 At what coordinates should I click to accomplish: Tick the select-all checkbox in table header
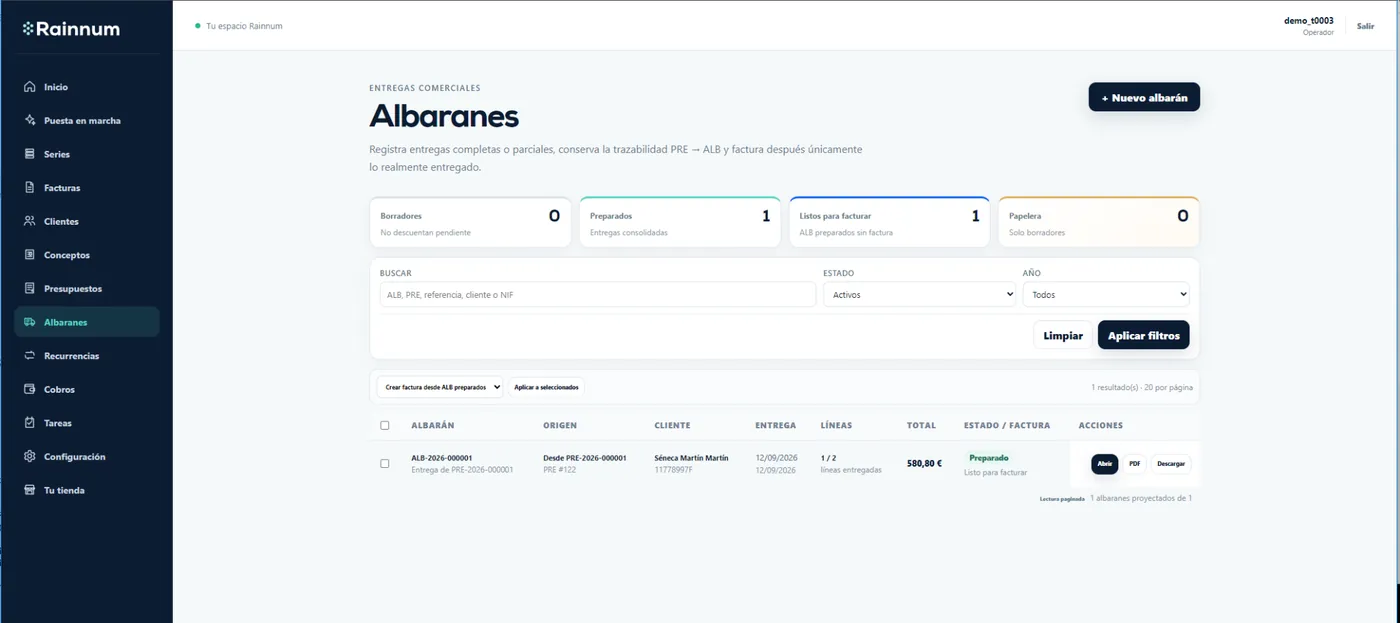385,425
